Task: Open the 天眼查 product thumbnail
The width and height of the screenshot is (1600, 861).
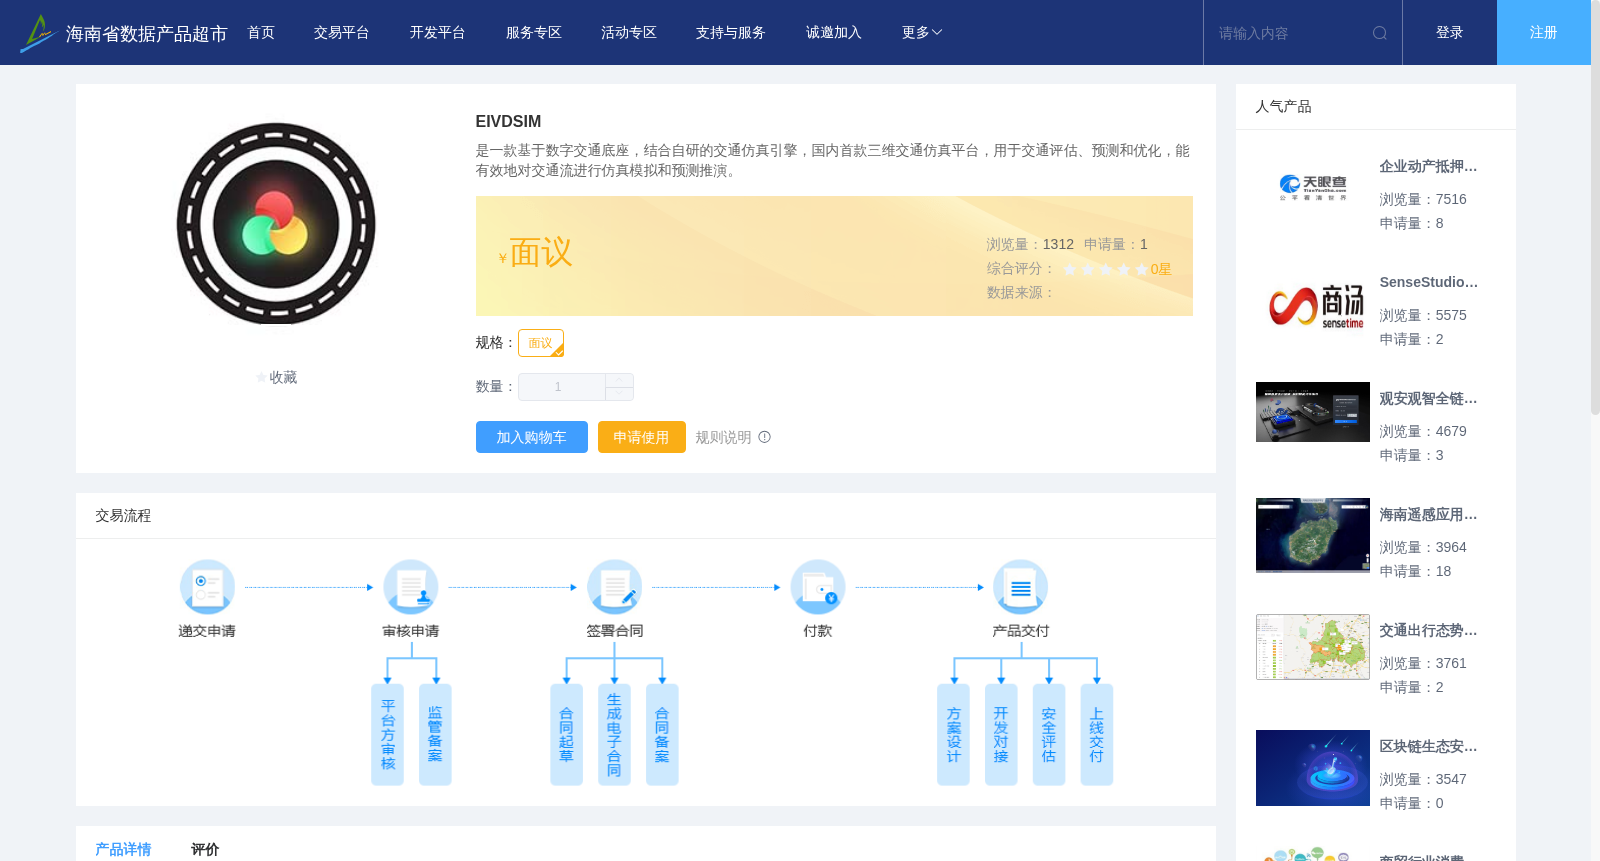Action: point(1313,188)
